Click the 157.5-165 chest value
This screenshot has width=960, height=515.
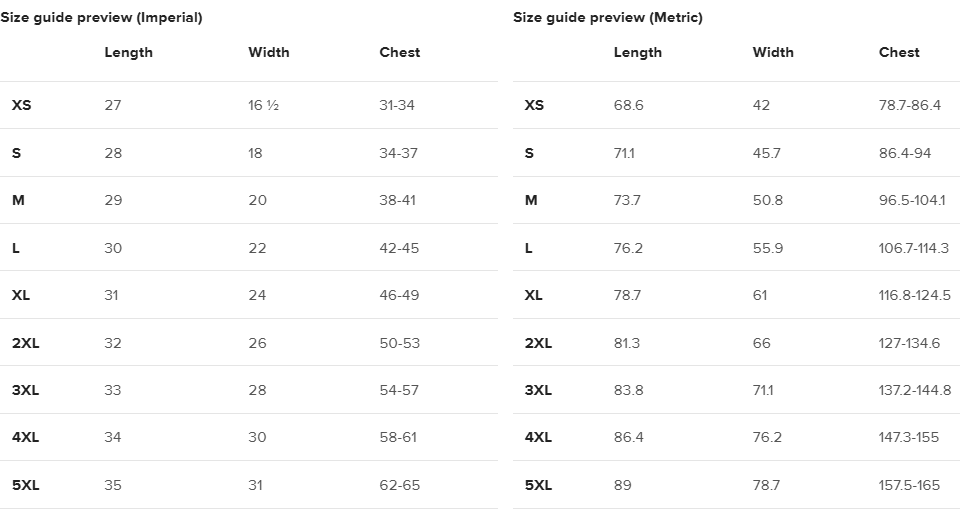tap(909, 485)
